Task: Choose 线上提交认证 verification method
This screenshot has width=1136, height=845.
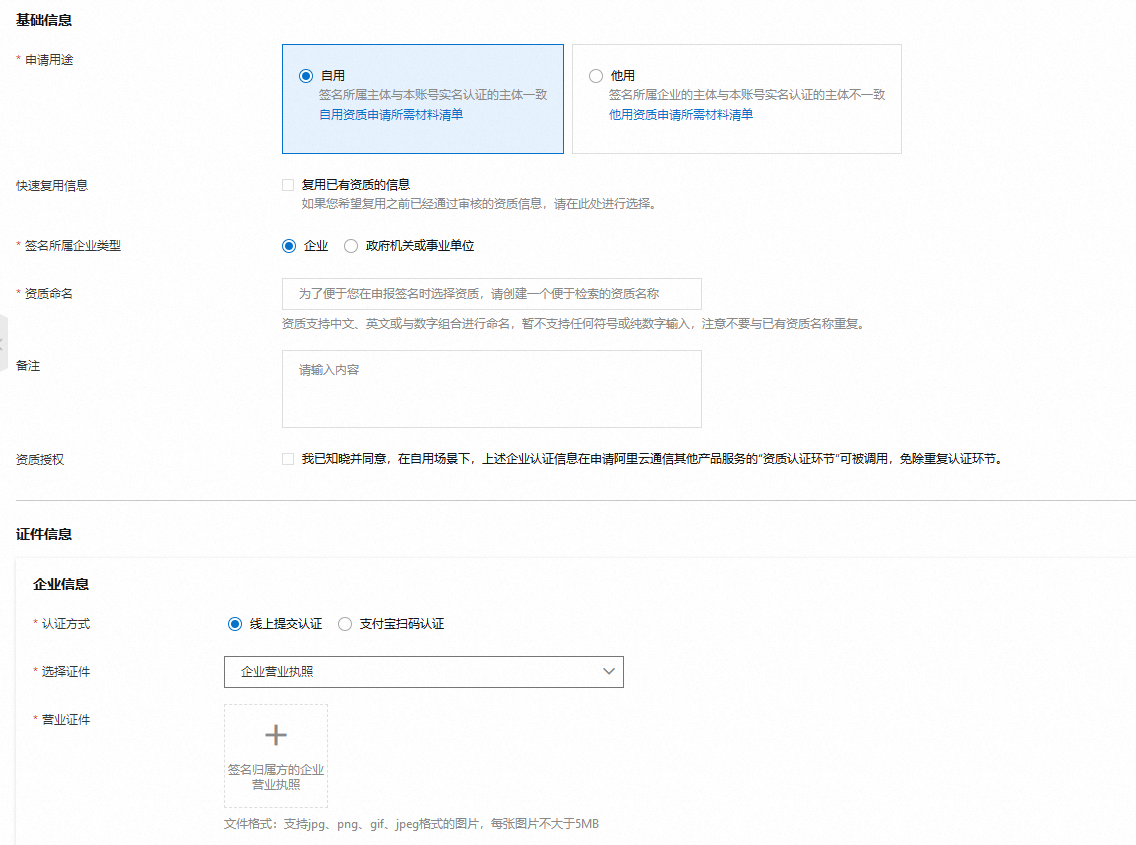Action: click(235, 624)
